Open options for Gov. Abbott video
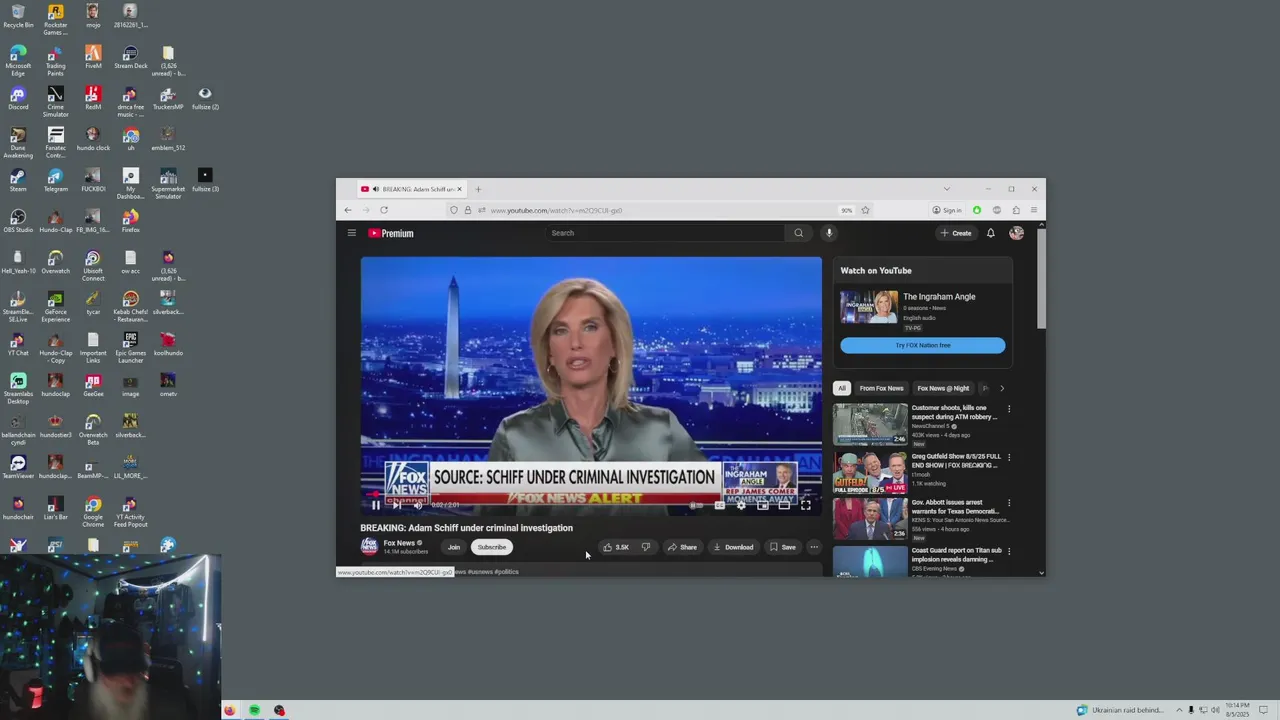The height and width of the screenshot is (720, 1280). (x=1009, y=503)
